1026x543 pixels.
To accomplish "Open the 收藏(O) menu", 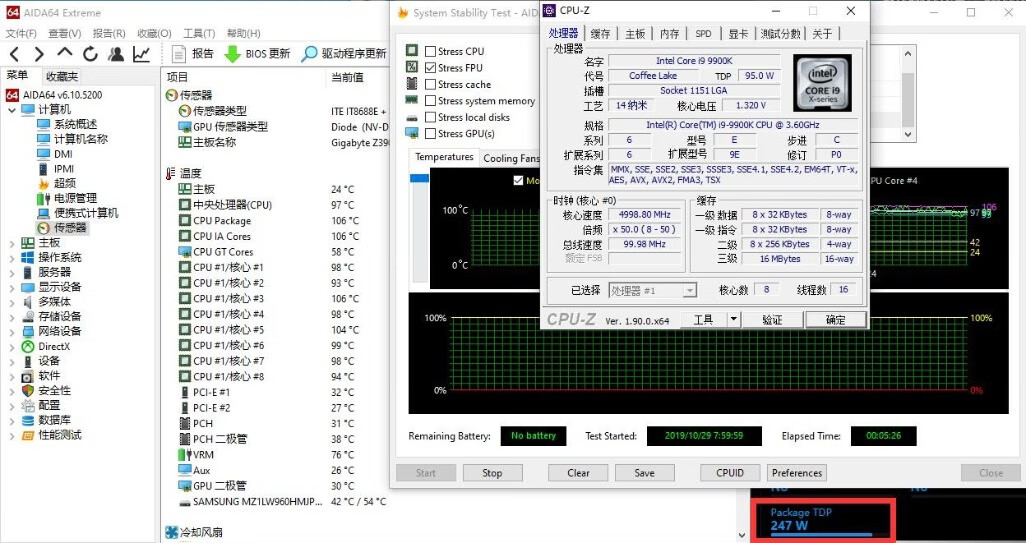I will (154, 33).
